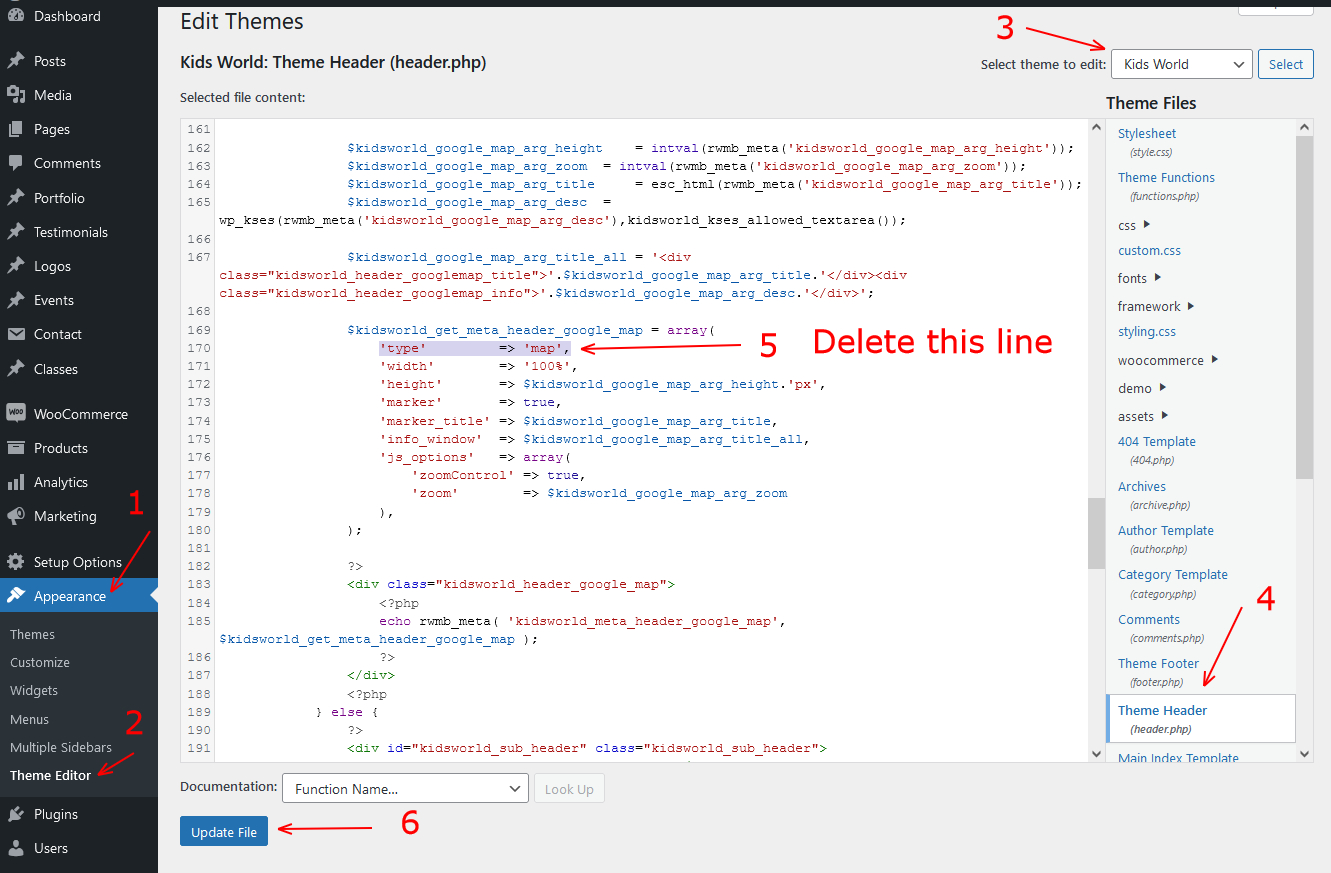Open the Select theme to edit dropdown

1181,64
